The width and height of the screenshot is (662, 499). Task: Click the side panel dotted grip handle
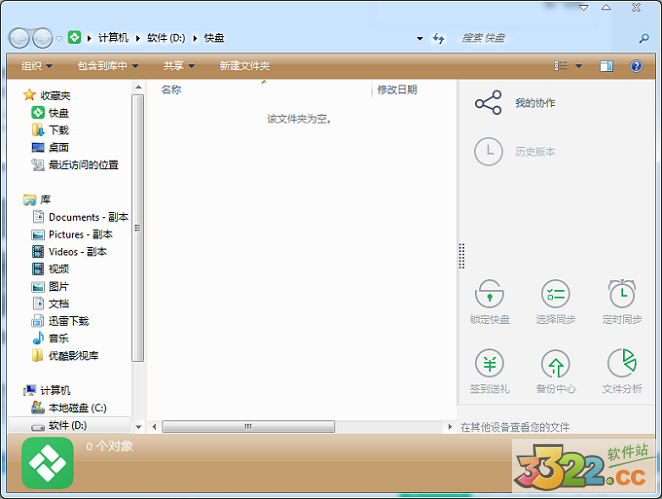point(462,256)
